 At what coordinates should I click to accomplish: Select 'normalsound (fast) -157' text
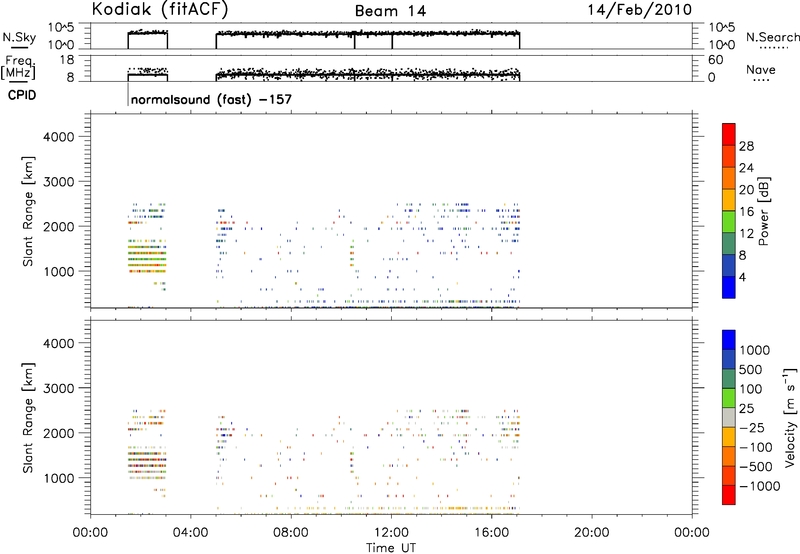click(211, 99)
